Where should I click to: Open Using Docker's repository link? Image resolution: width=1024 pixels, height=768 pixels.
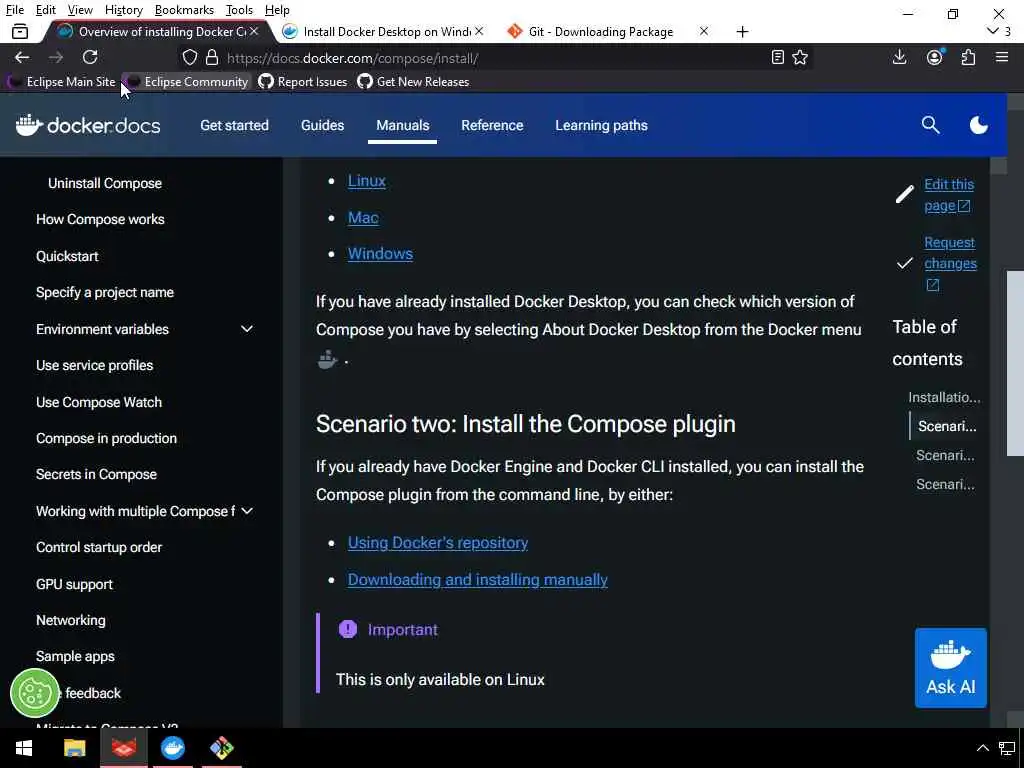(438, 543)
